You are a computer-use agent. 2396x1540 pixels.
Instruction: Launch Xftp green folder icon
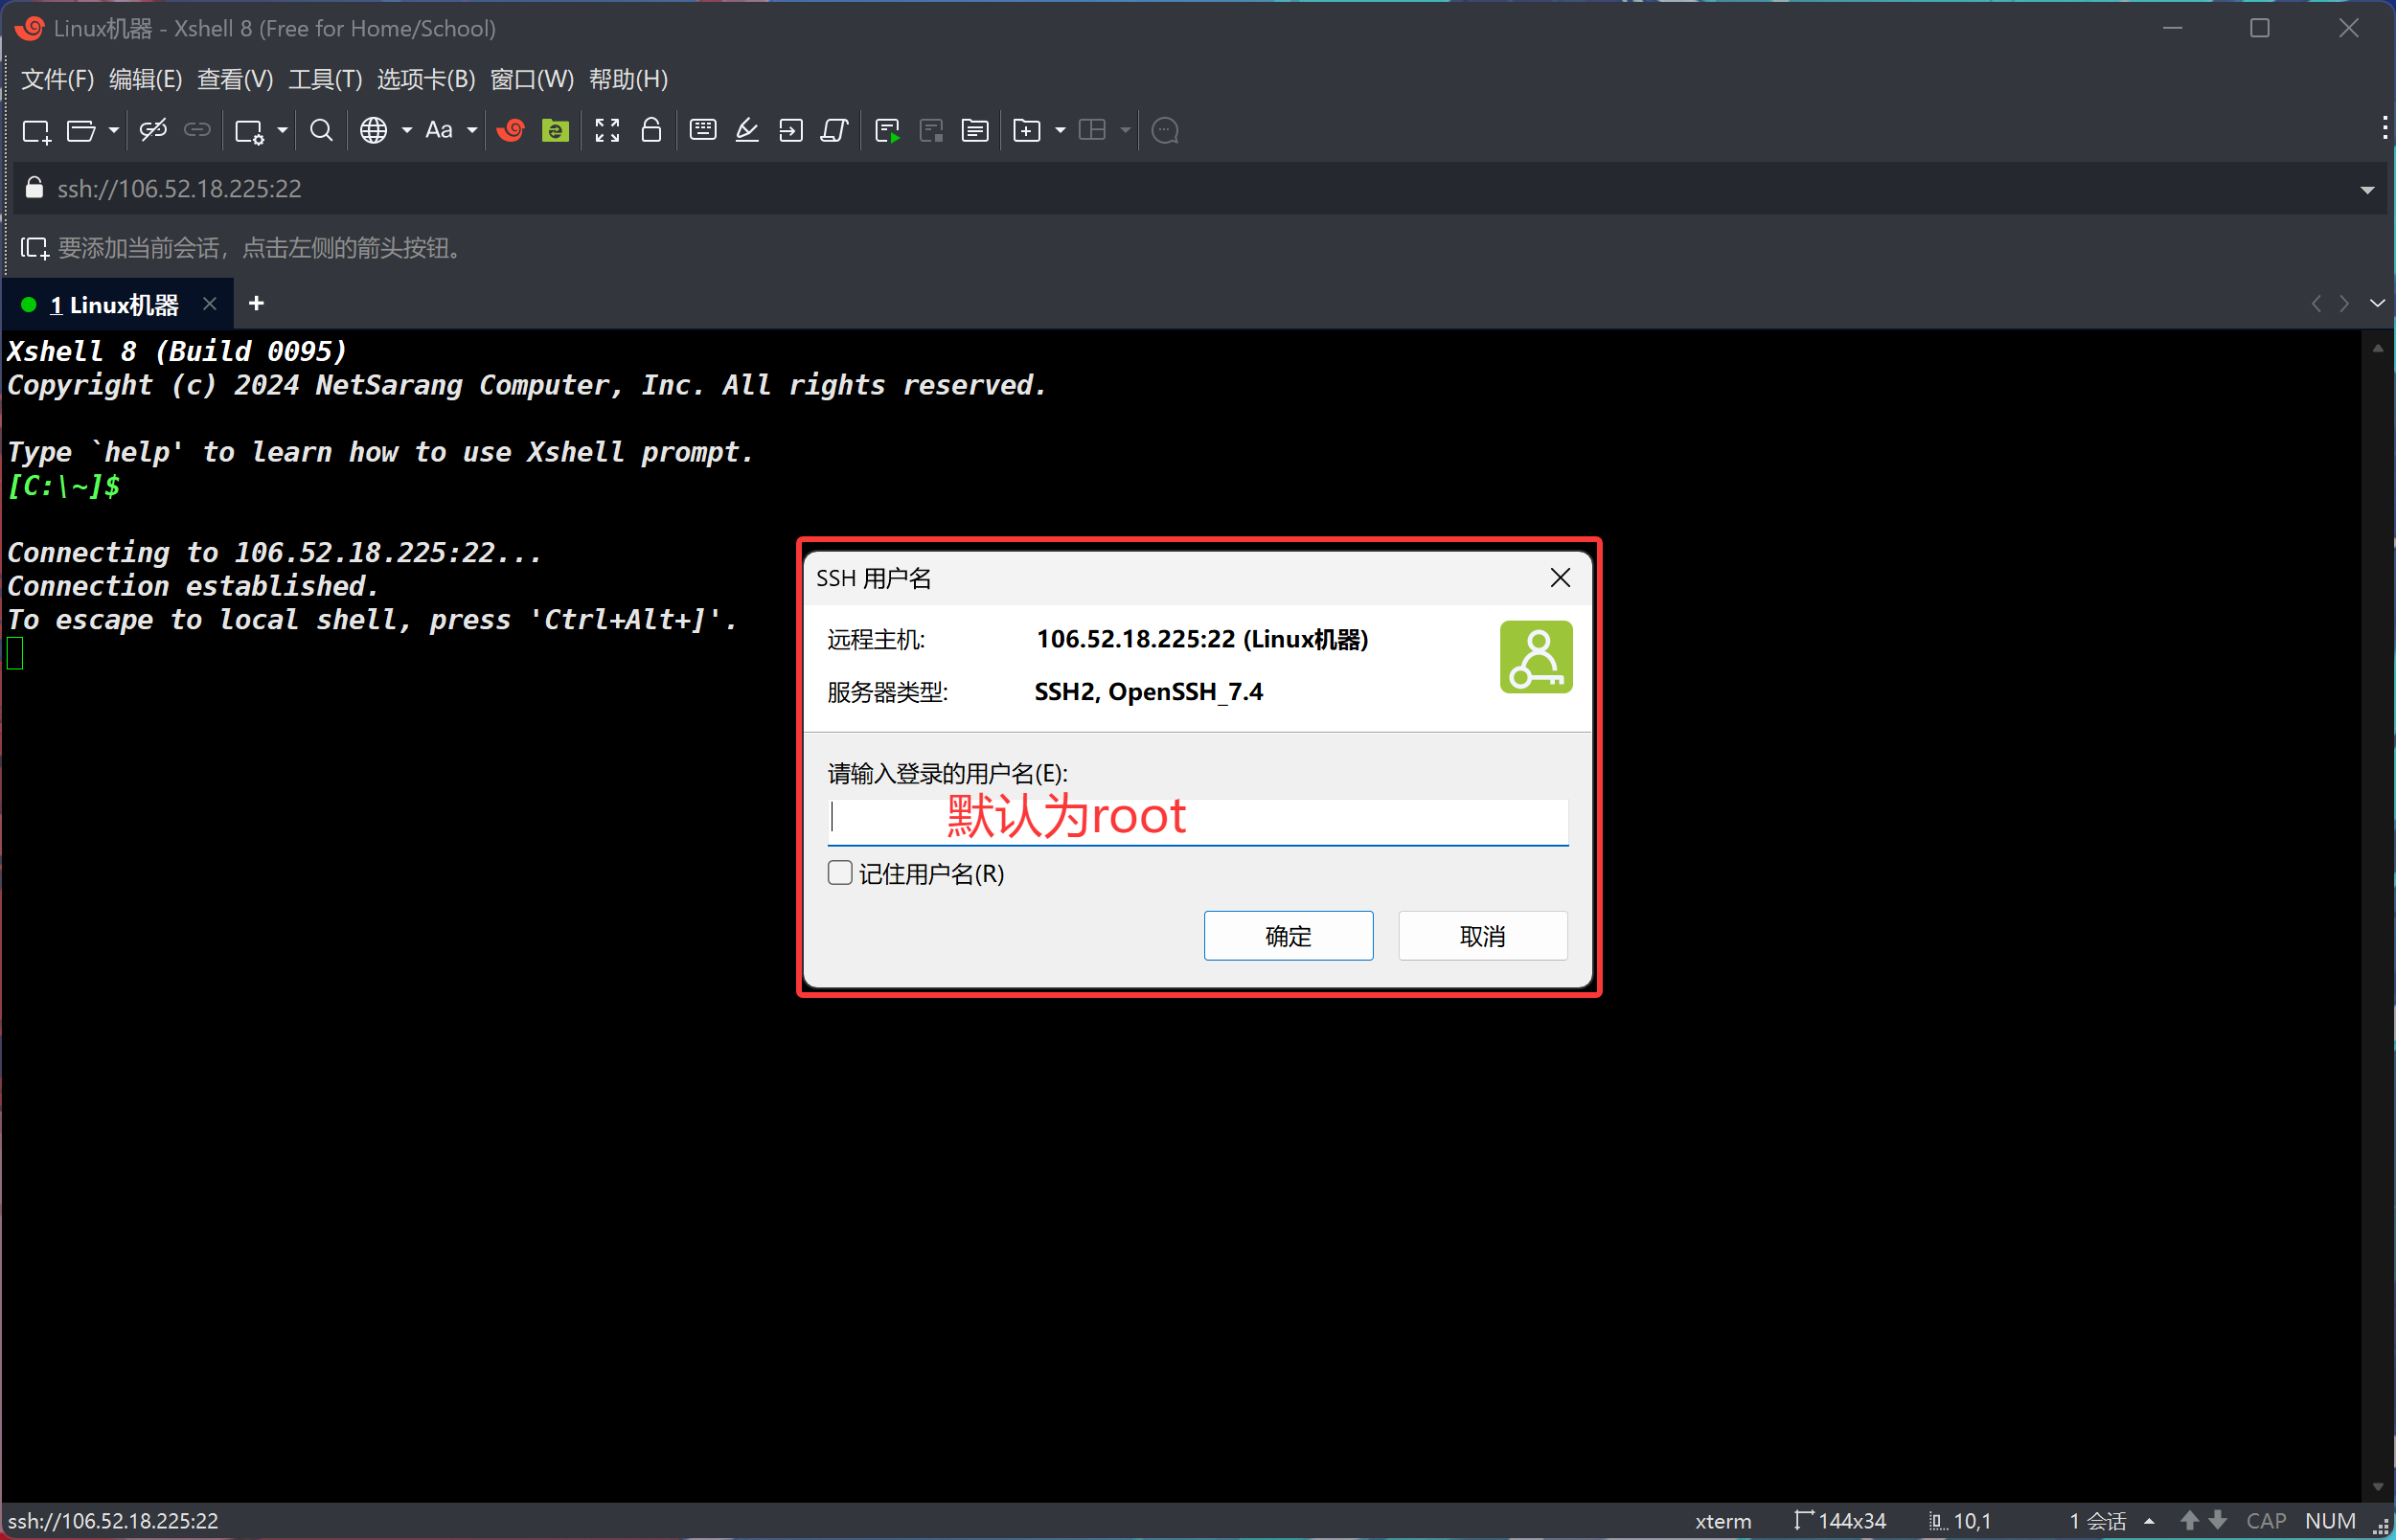(x=555, y=131)
